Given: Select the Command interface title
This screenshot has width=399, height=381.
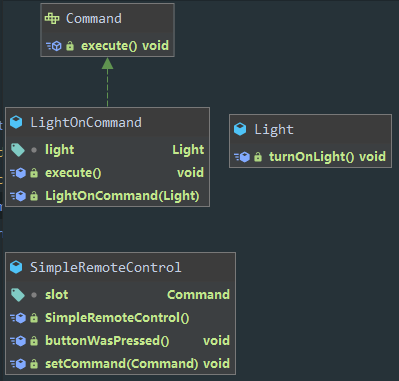Looking at the screenshot, I should pos(94,18).
